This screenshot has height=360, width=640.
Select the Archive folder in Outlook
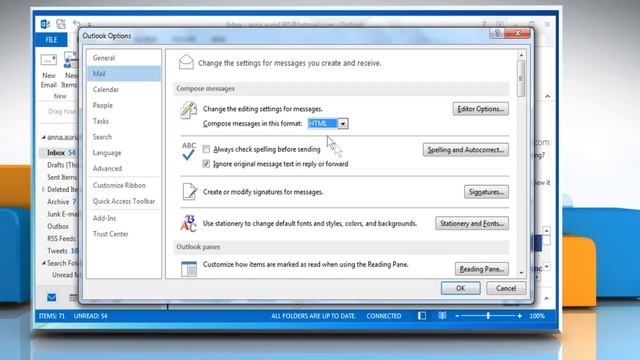[x=58, y=202]
